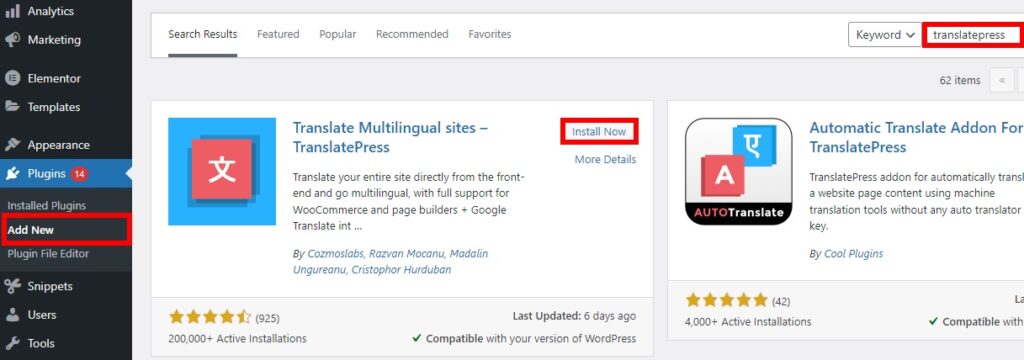
Task: Open More Details for TranslatePress
Action: pos(605,159)
